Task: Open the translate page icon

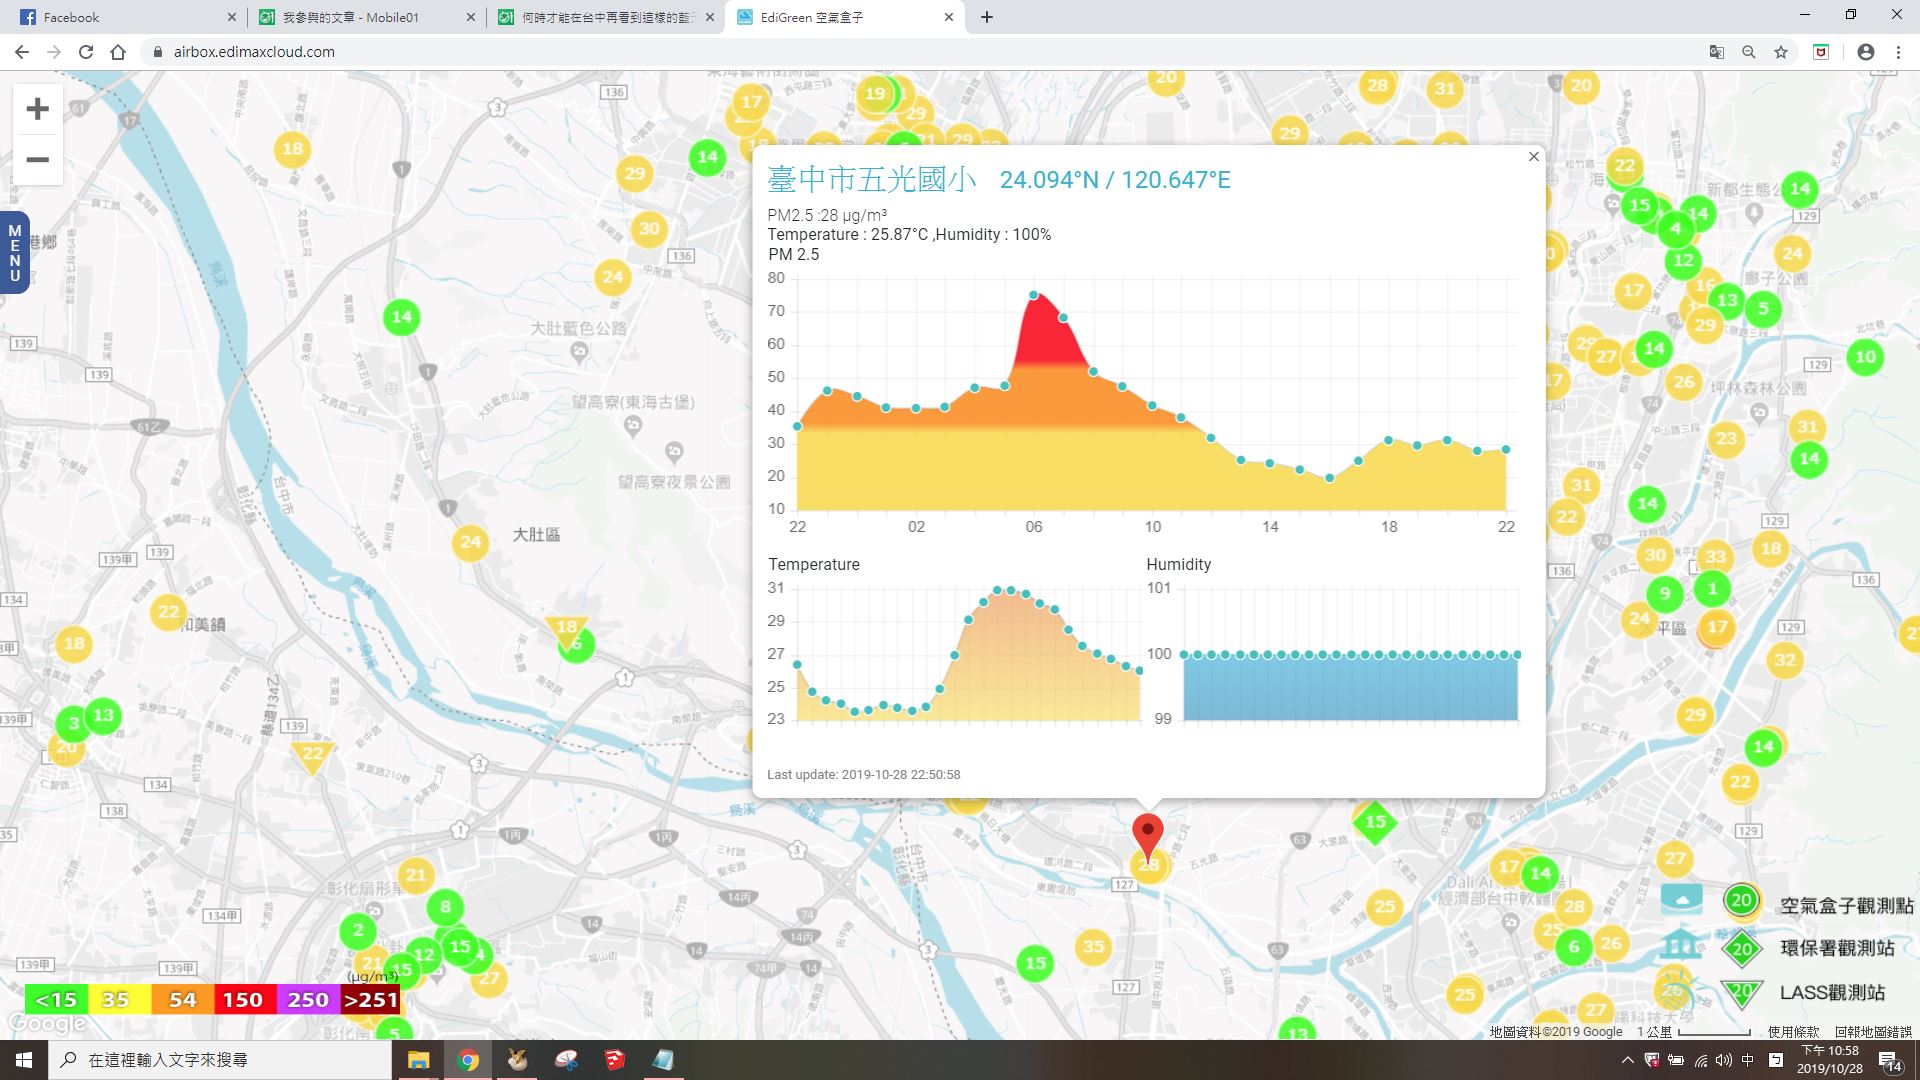Action: (1716, 52)
